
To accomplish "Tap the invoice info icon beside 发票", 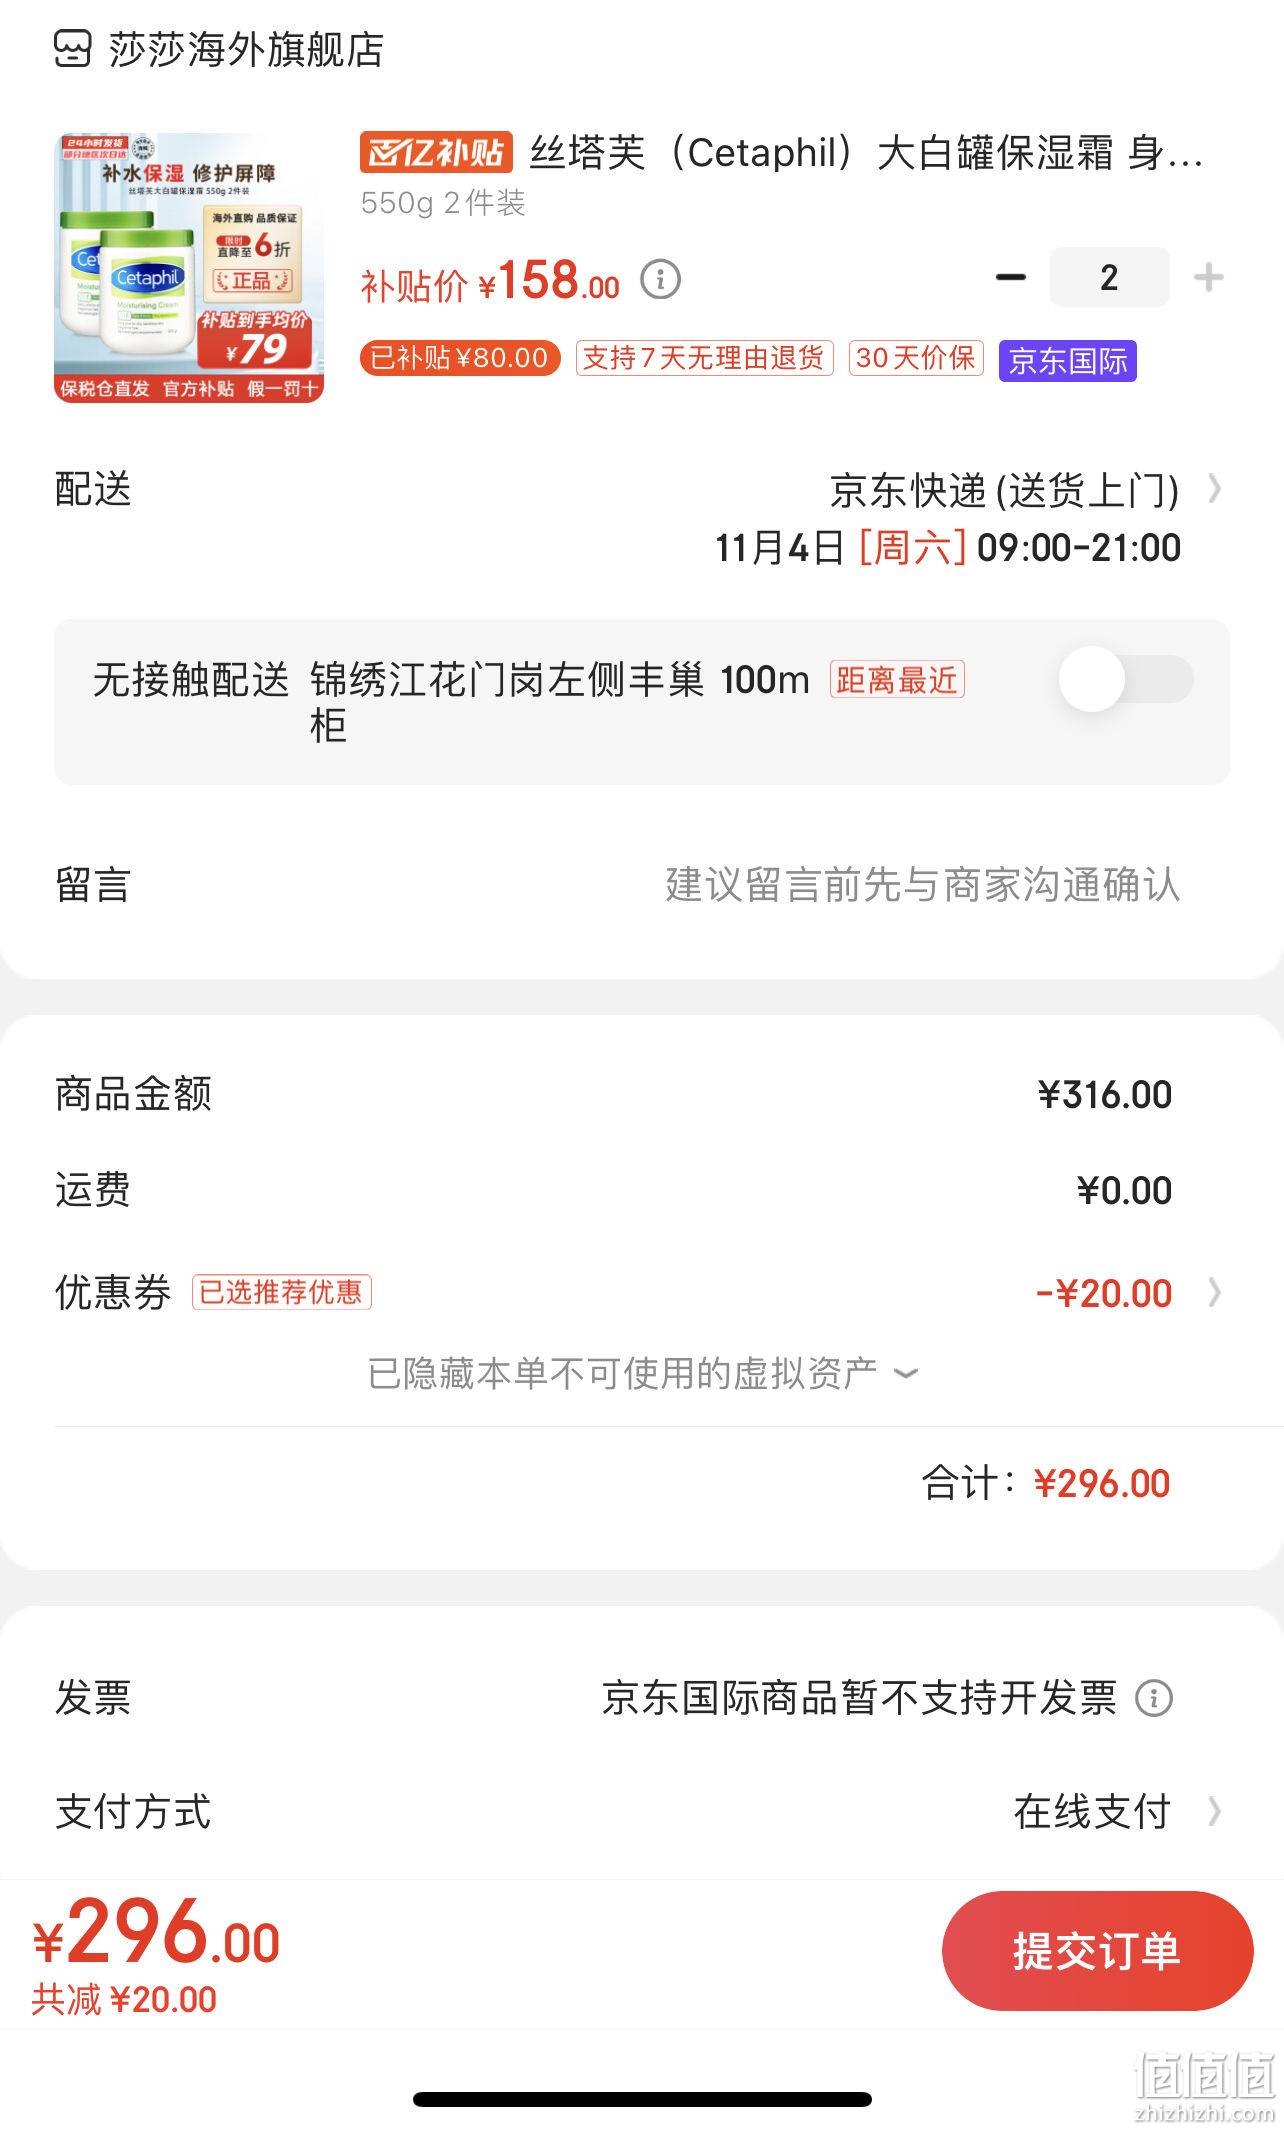I will pos(1154,1697).
